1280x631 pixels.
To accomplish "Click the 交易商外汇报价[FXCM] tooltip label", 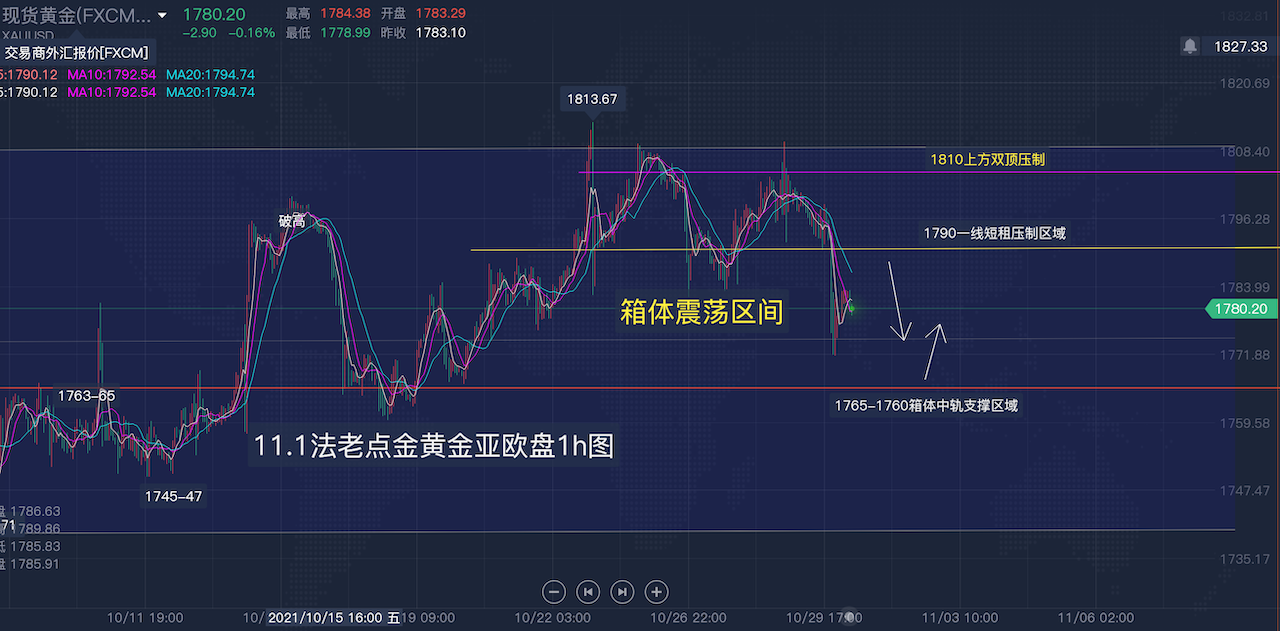I will pyautogui.click(x=76, y=53).
